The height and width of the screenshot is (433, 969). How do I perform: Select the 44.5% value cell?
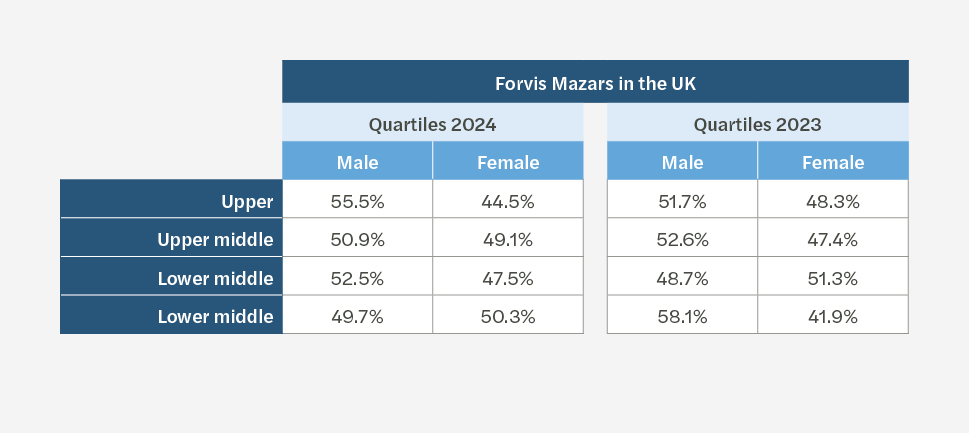(508, 201)
